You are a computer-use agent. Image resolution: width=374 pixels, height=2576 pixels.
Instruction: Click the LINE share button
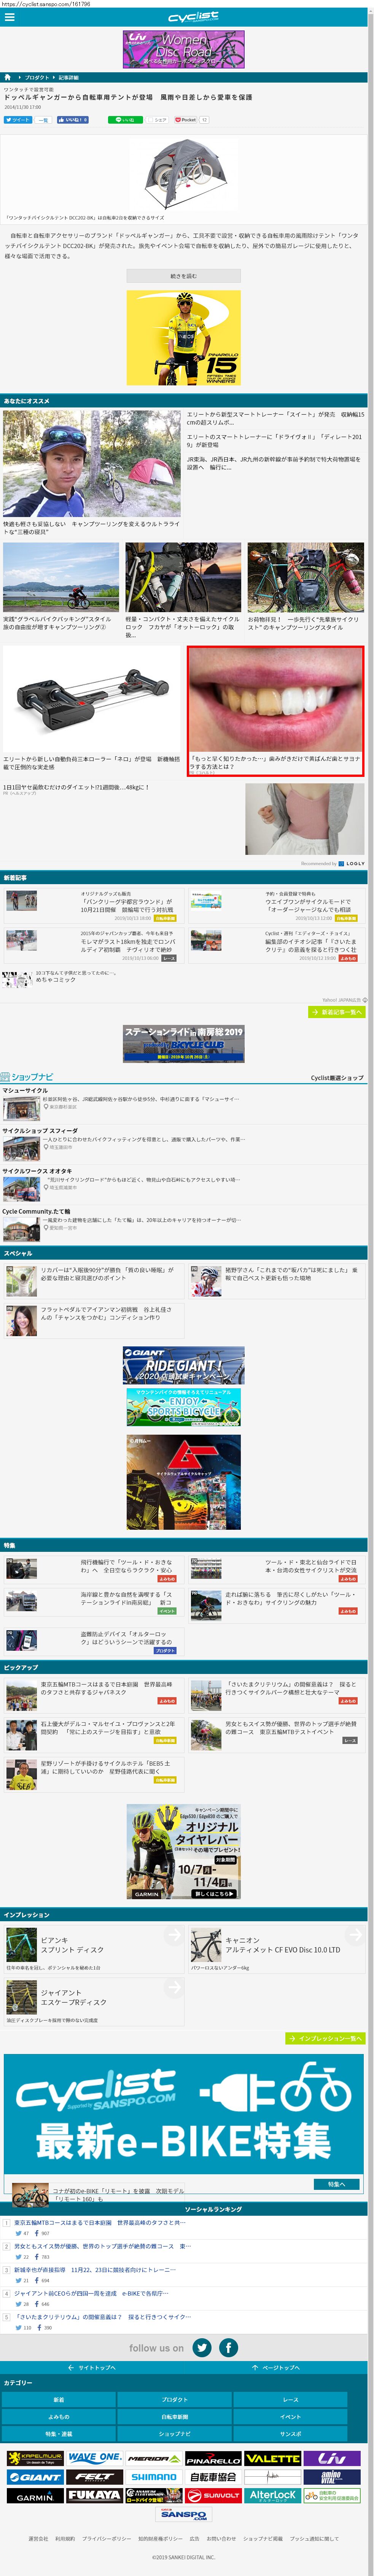(x=126, y=120)
